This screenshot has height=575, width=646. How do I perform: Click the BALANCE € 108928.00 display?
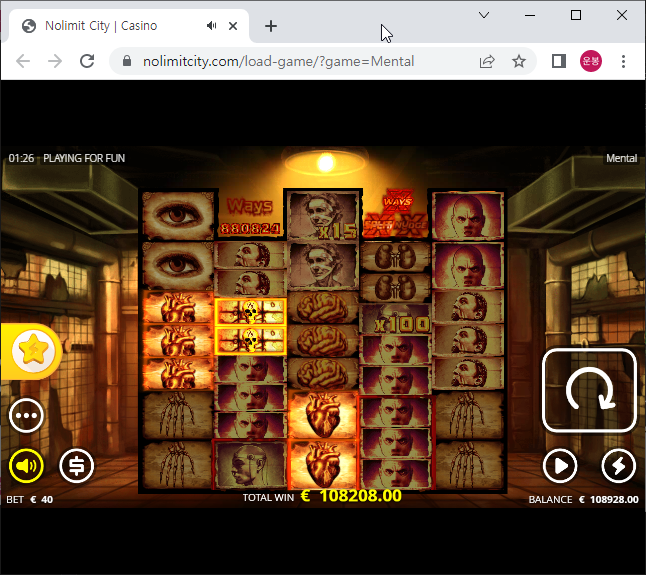pyautogui.click(x=583, y=500)
